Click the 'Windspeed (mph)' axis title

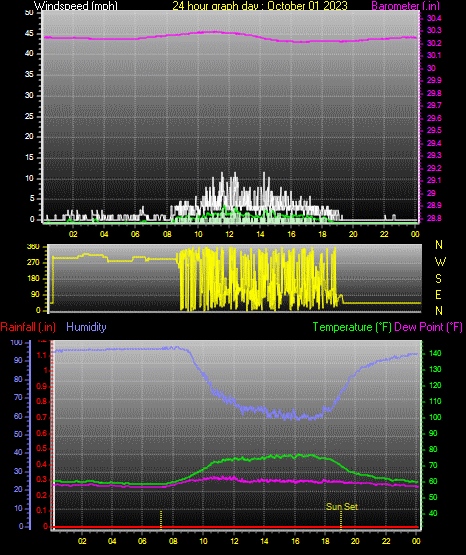[x=76, y=5]
